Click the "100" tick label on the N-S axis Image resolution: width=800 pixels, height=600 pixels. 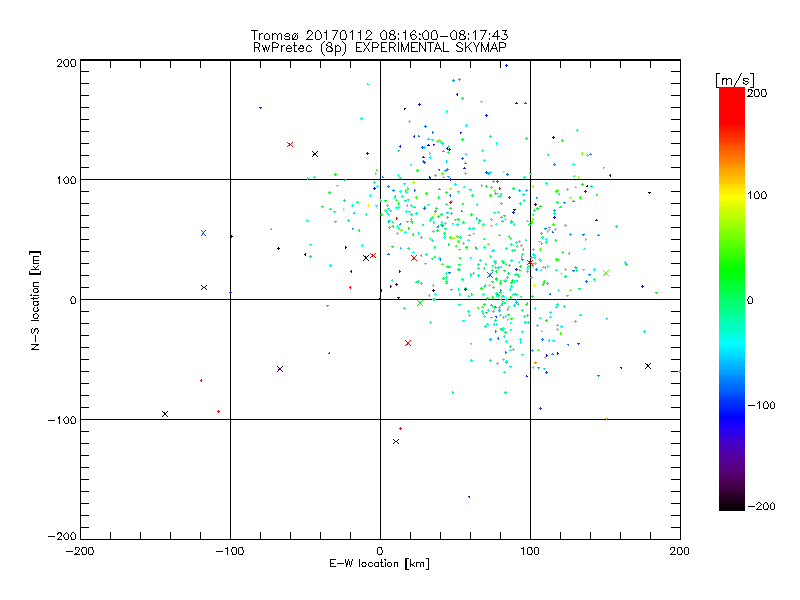[66, 180]
